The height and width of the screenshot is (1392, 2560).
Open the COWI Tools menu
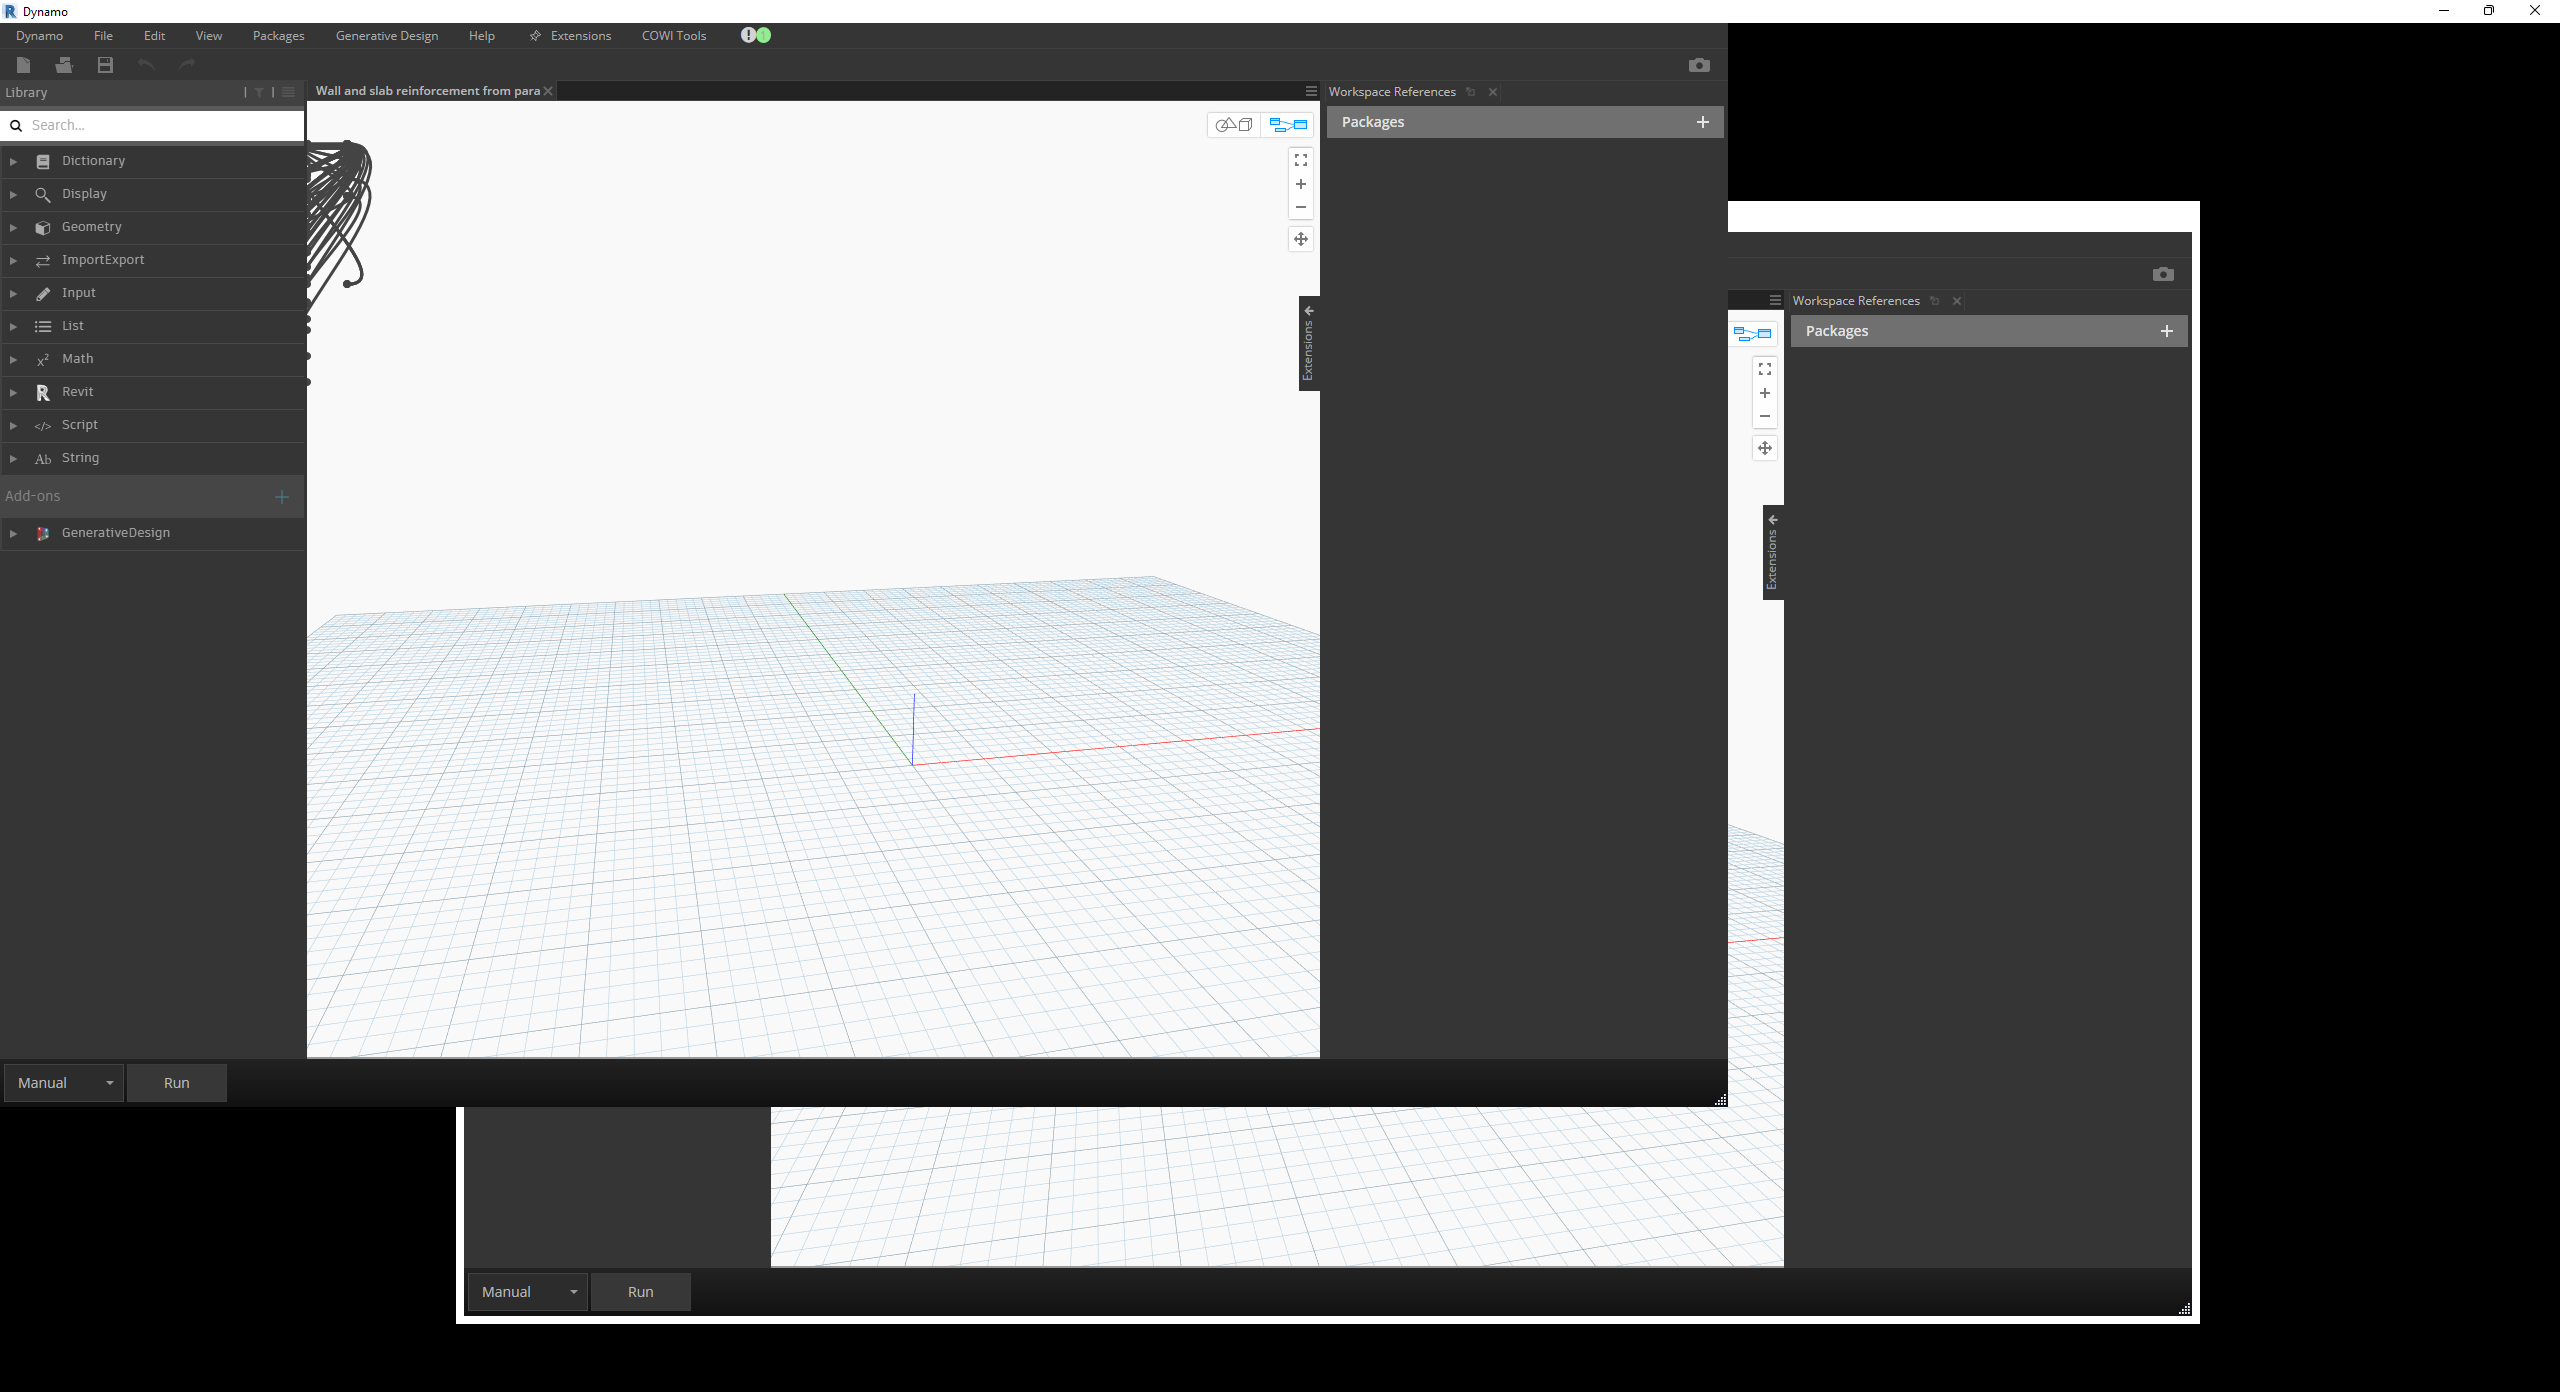tap(674, 36)
